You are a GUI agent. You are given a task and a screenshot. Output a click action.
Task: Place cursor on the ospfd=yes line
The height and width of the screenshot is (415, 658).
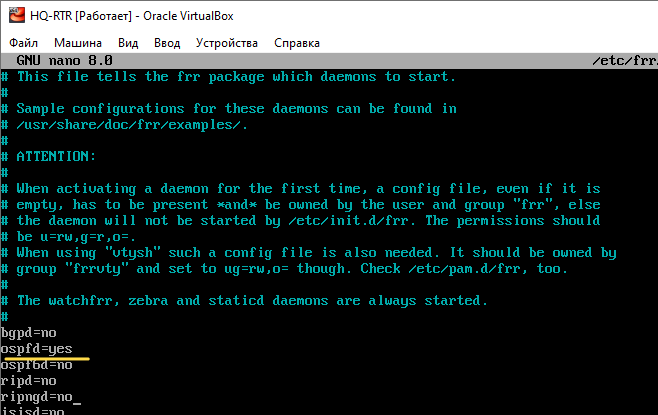tap(37, 349)
